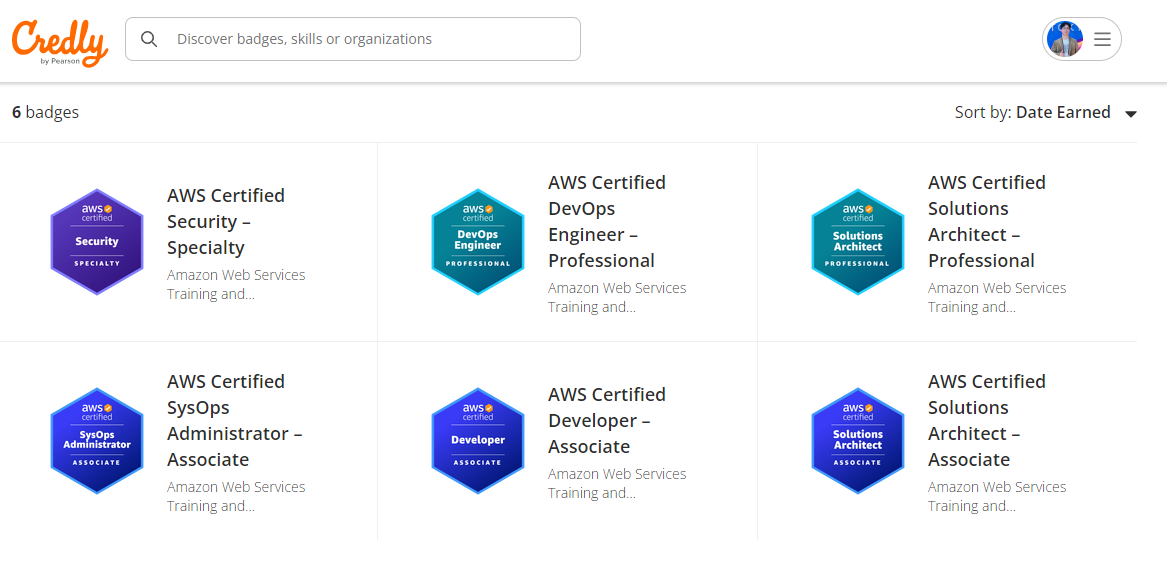Click the Developer Associate badge image
This screenshot has width=1167, height=565.
pos(478,441)
